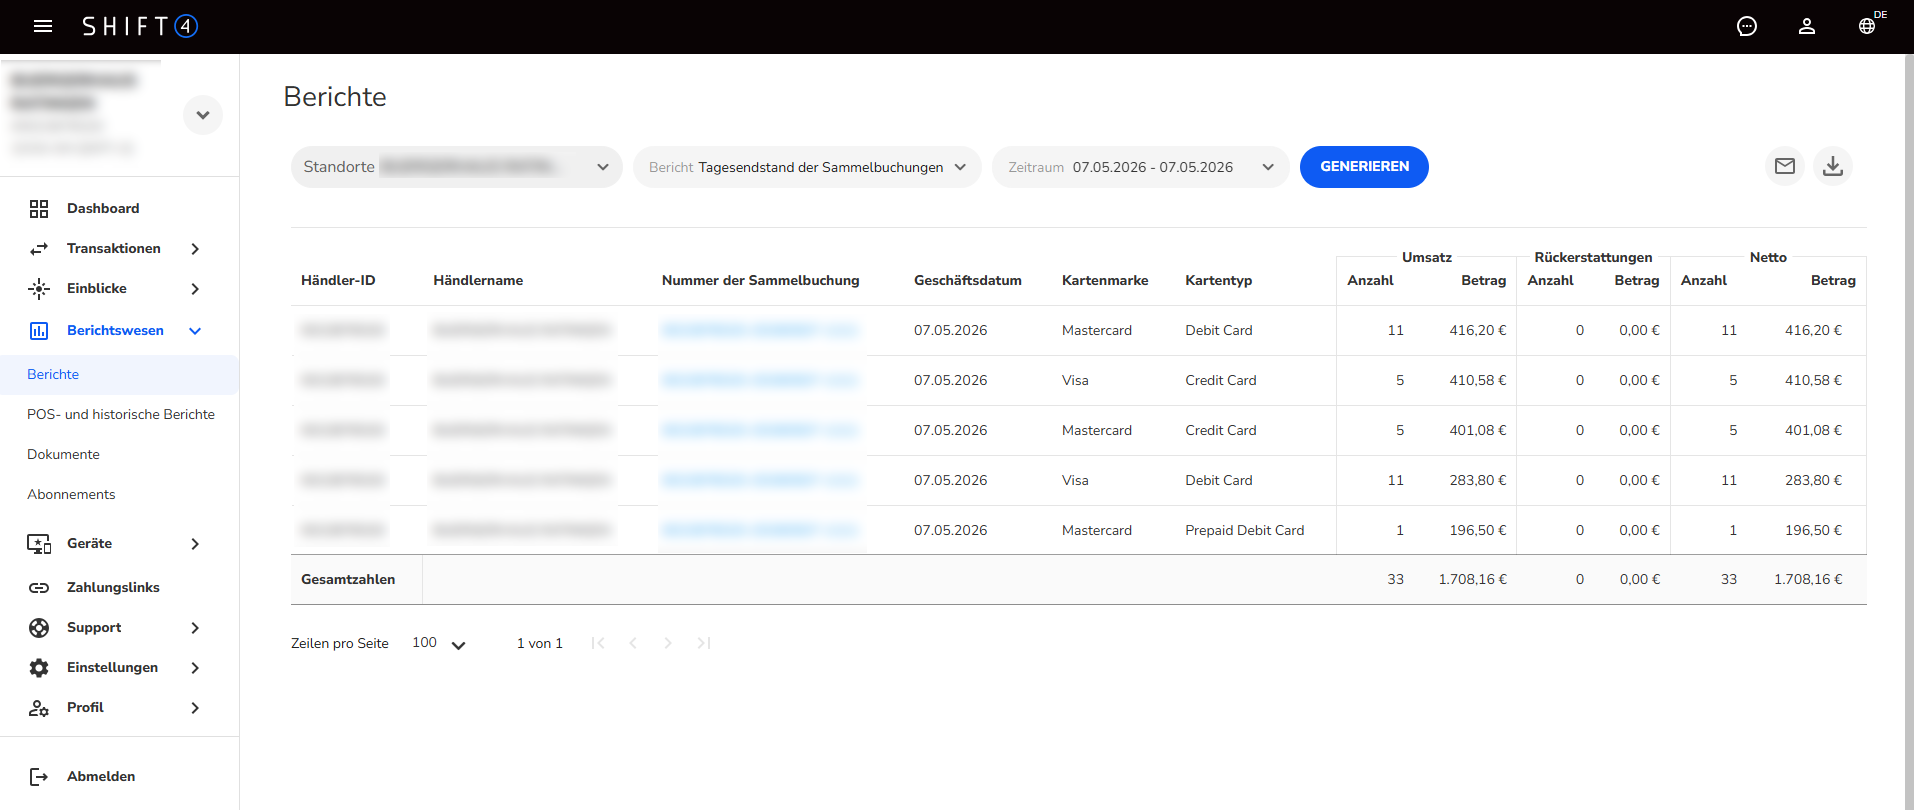Expand the Geräte submenu arrow
The image size is (1914, 810).
pos(195,544)
